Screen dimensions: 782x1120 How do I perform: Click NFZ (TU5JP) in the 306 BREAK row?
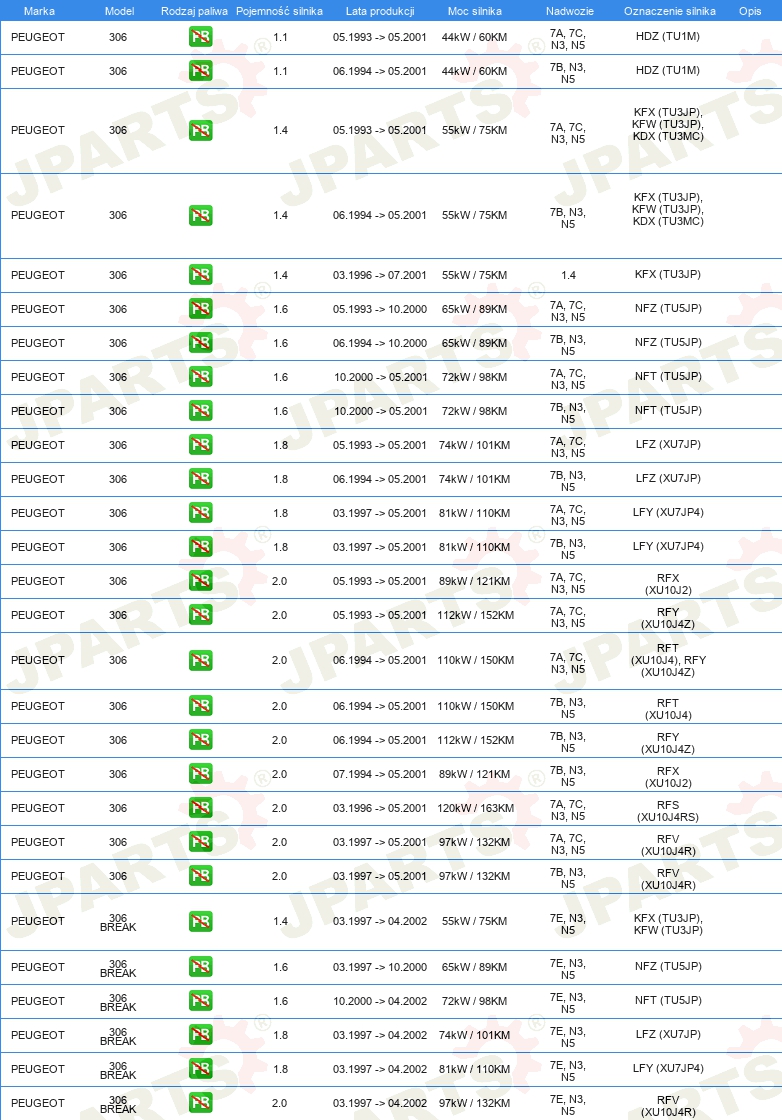(x=668, y=966)
